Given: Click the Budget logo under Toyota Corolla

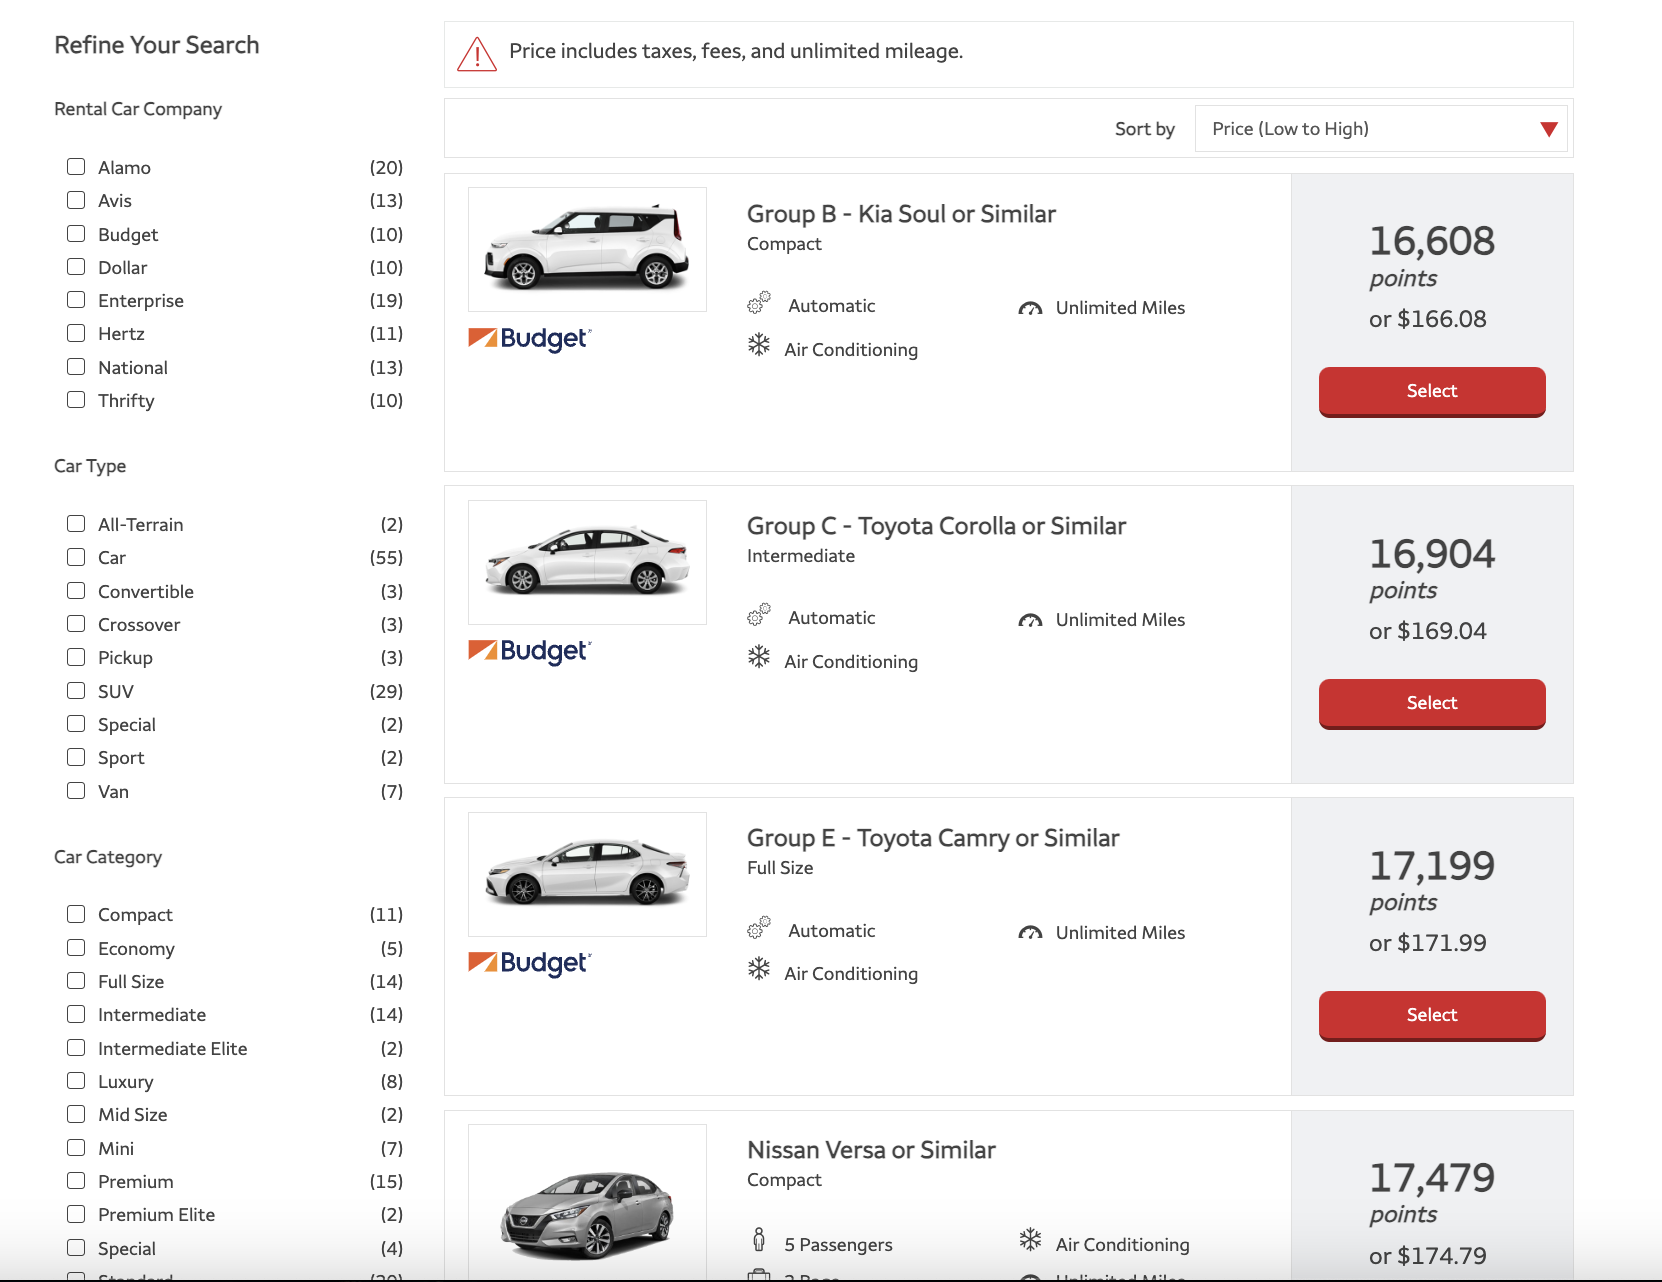Looking at the screenshot, I should pyautogui.click(x=530, y=651).
